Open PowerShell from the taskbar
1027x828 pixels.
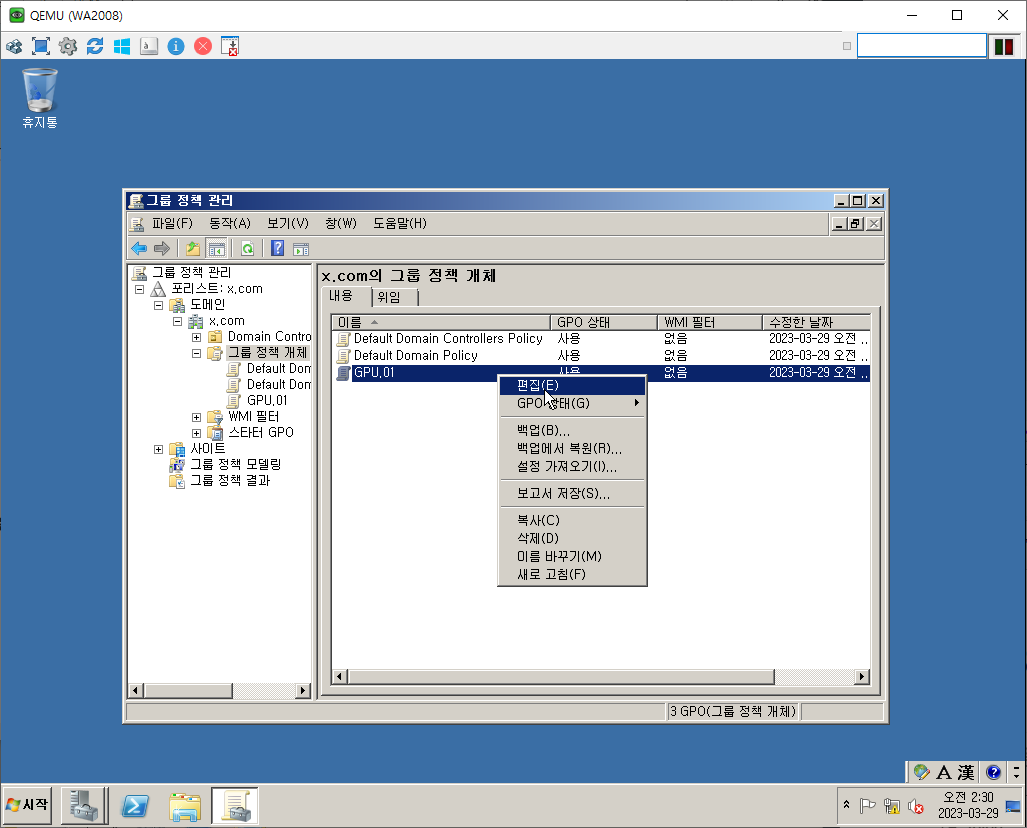coord(135,806)
